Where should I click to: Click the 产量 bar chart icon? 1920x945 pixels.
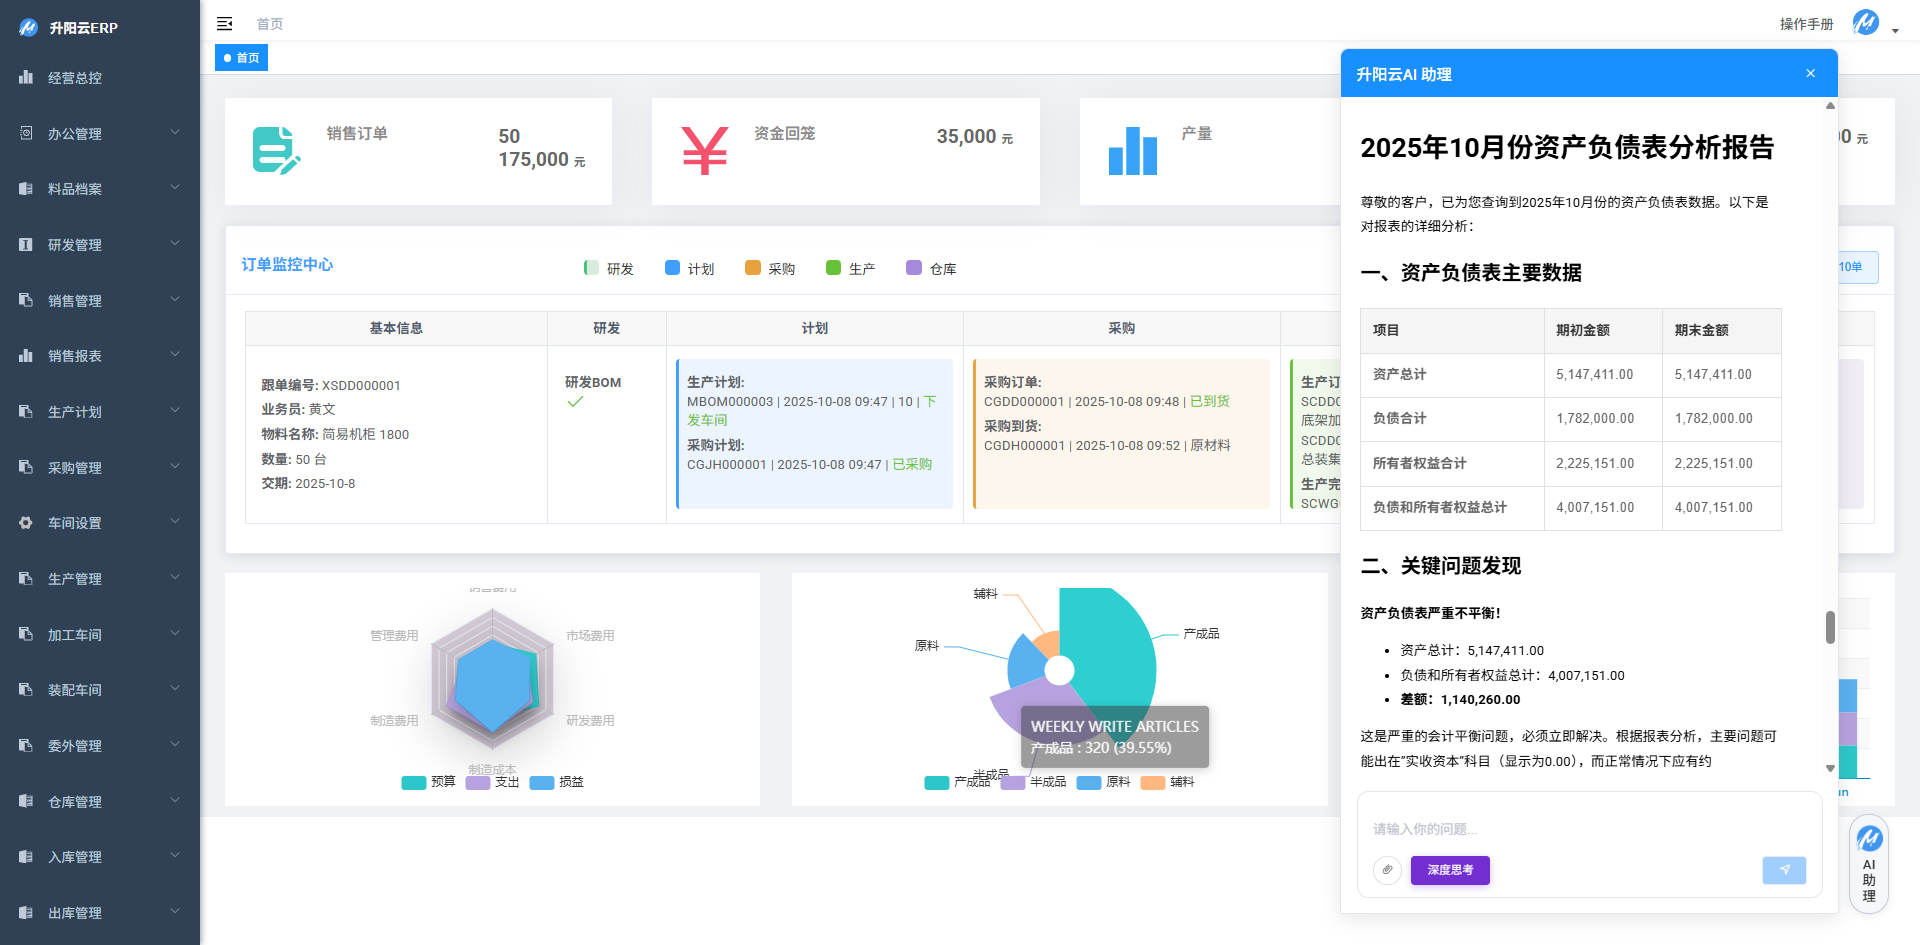pos(1132,151)
